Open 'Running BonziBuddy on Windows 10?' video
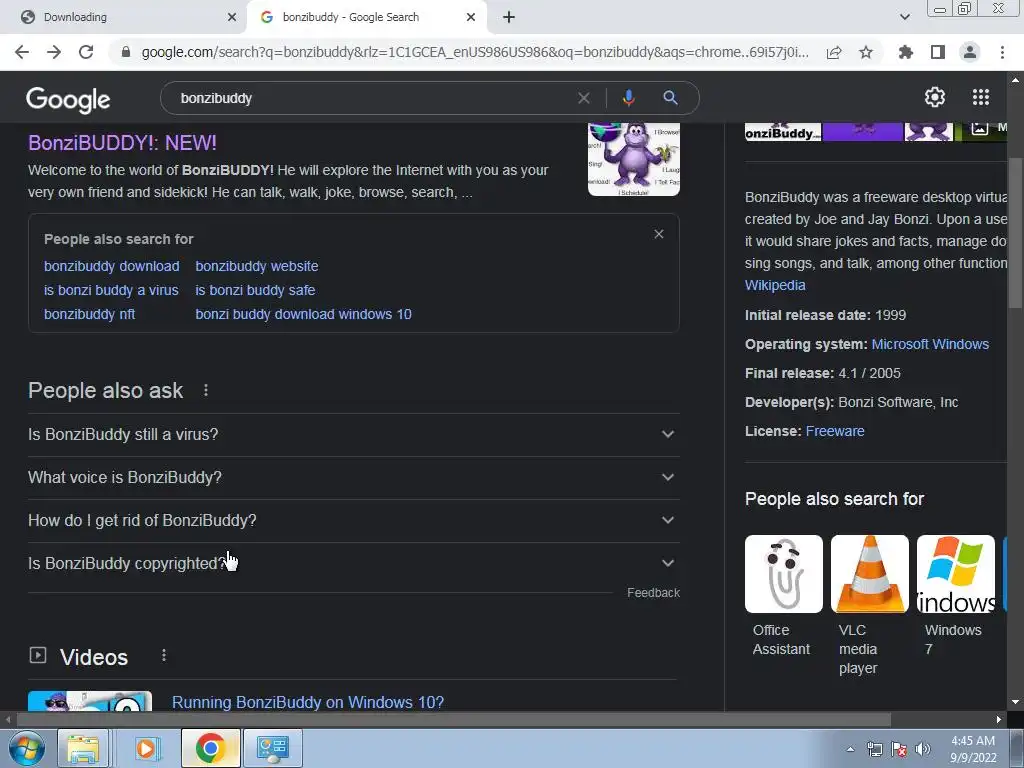This screenshot has width=1024, height=768. (308, 702)
